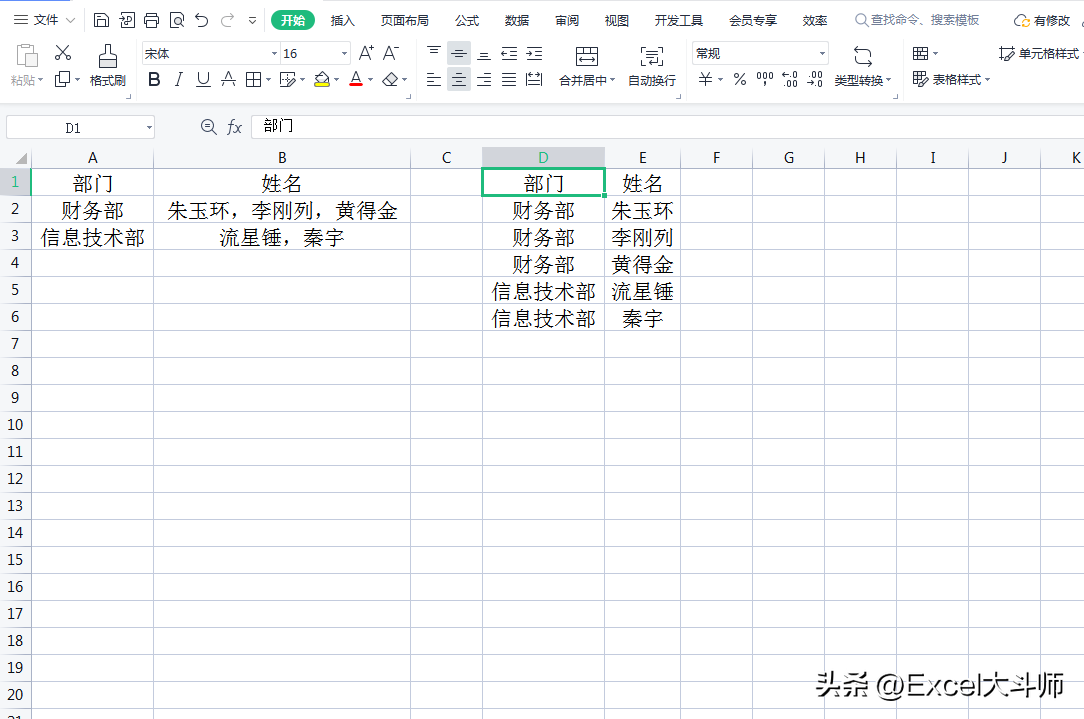
Task: Decrease decimal places icon
Action: [x=815, y=80]
